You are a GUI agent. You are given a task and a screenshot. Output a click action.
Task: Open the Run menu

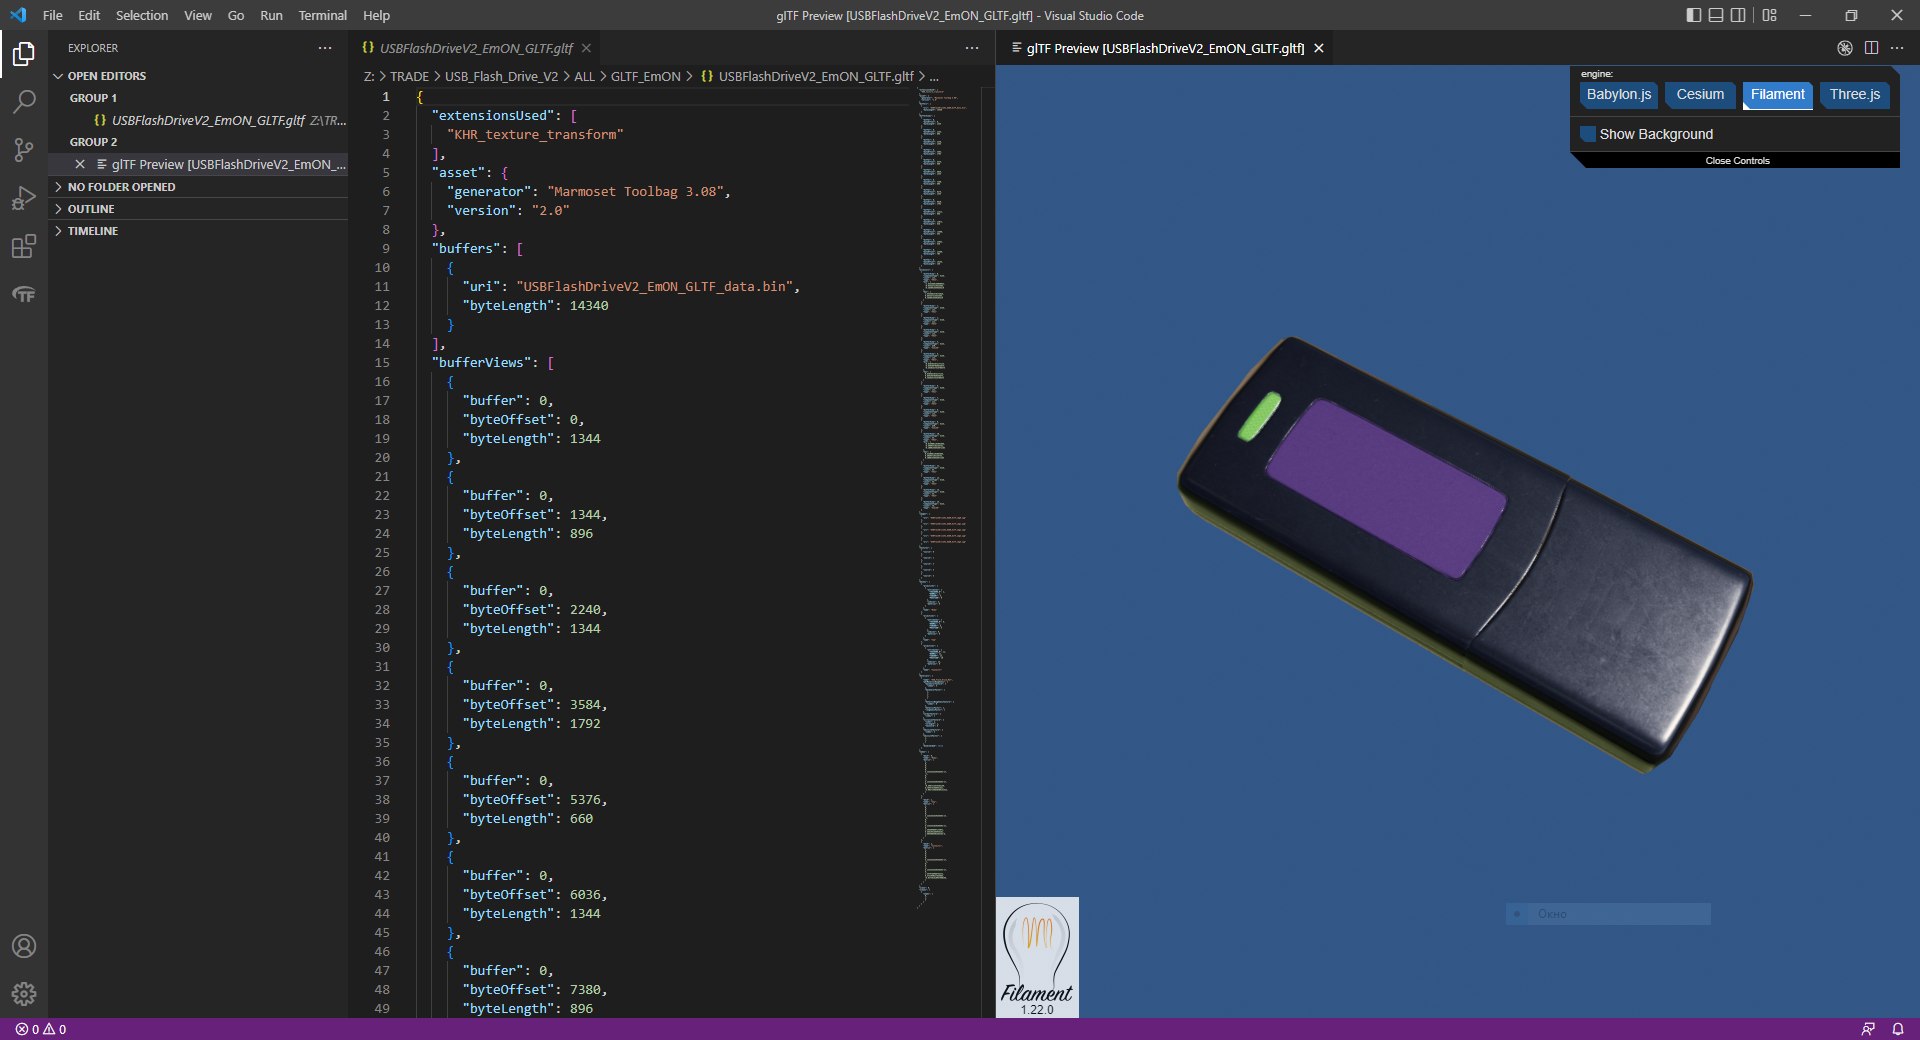271,15
